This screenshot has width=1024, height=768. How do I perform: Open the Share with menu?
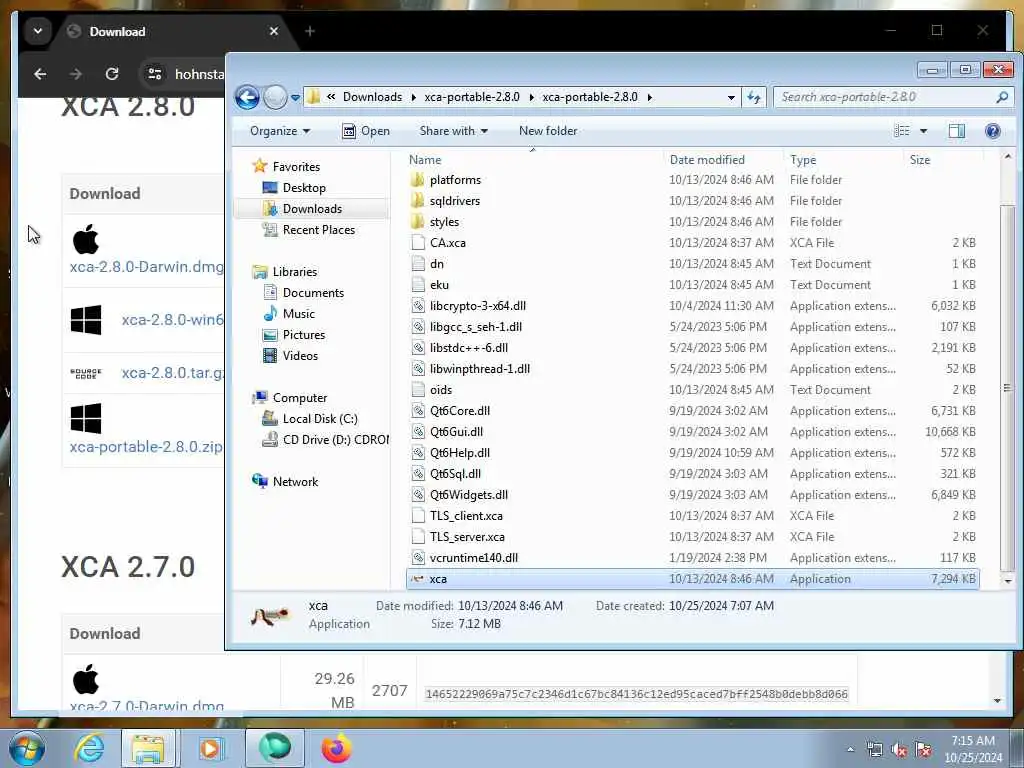click(453, 131)
